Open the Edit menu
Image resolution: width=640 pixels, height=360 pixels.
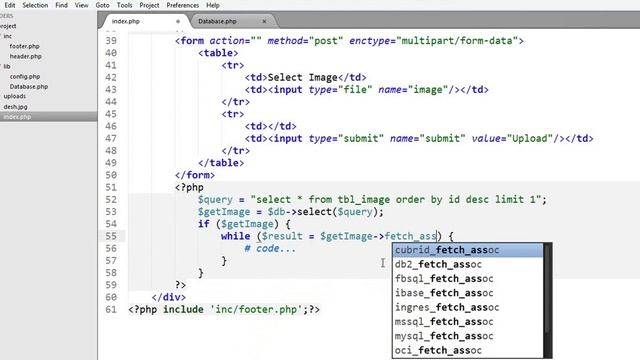9,5
